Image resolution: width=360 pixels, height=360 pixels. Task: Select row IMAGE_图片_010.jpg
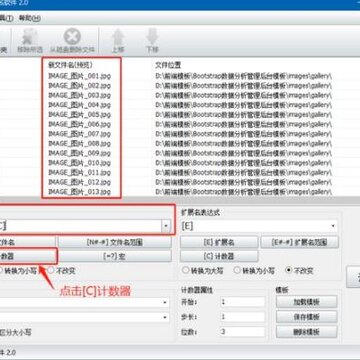pyautogui.click(x=79, y=163)
